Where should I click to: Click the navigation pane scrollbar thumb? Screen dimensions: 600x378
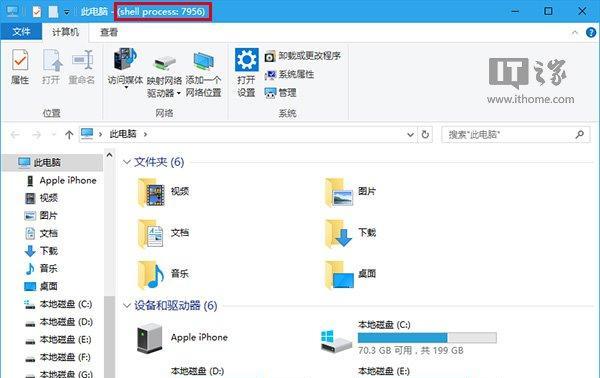click(x=109, y=337)
